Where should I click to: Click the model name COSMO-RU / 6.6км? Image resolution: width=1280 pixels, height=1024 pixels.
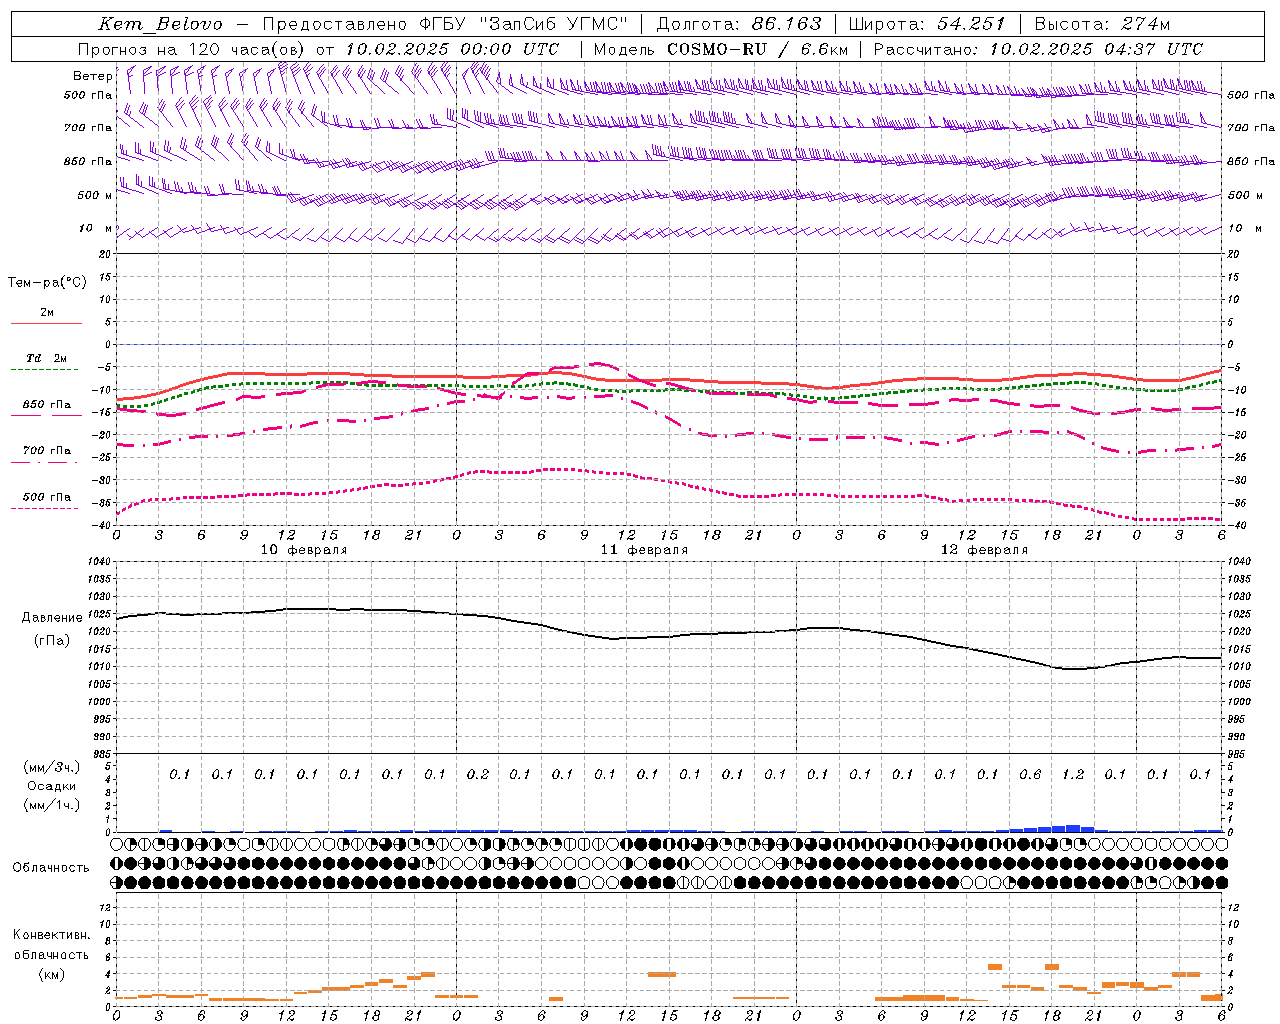758,49
